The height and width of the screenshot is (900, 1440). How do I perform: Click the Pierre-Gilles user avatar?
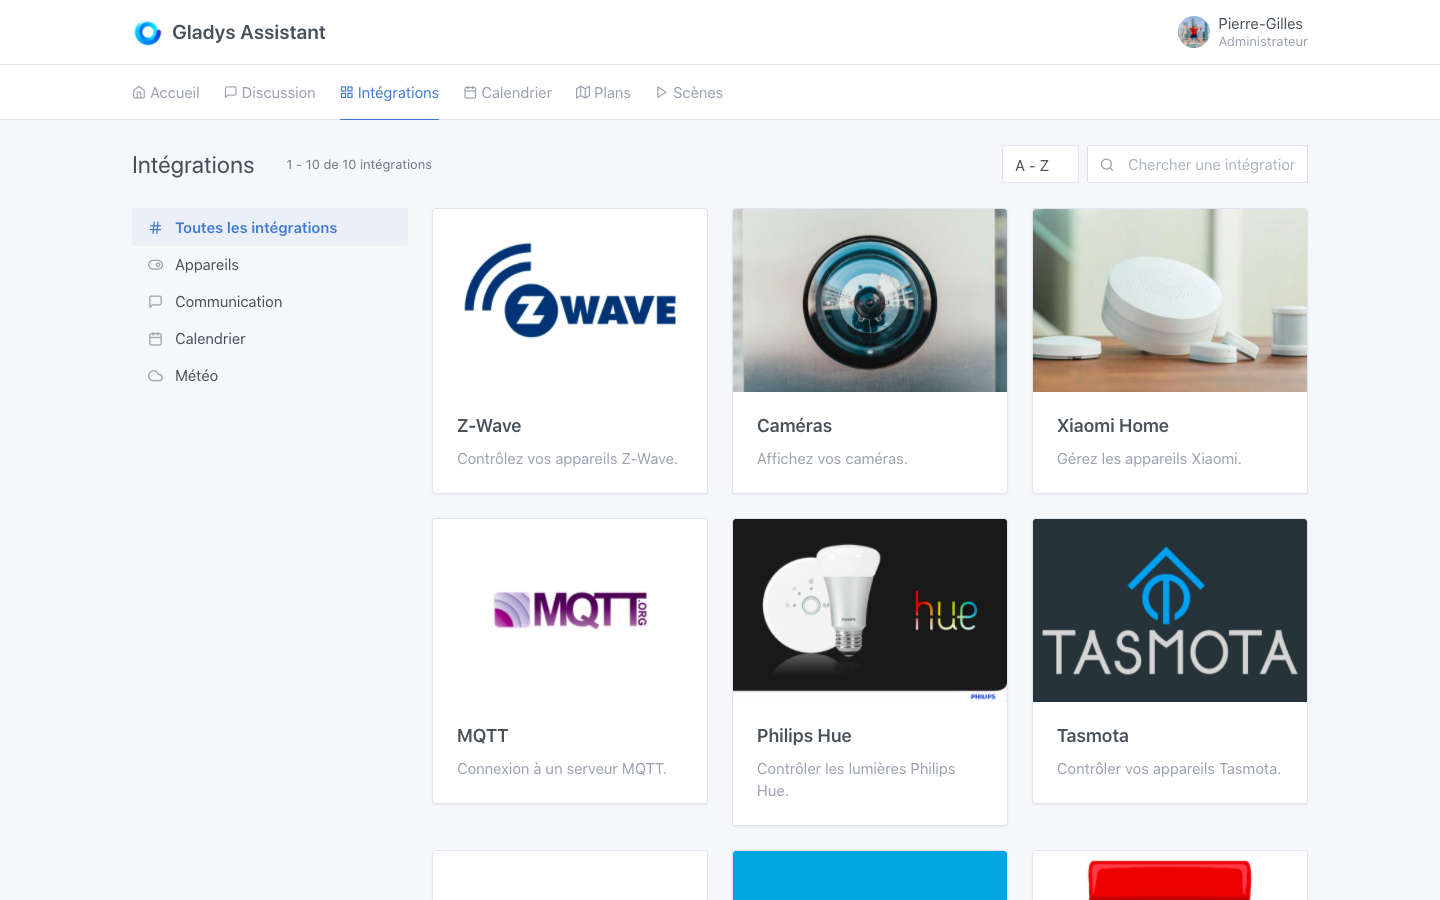click(x=1193, y=32)
